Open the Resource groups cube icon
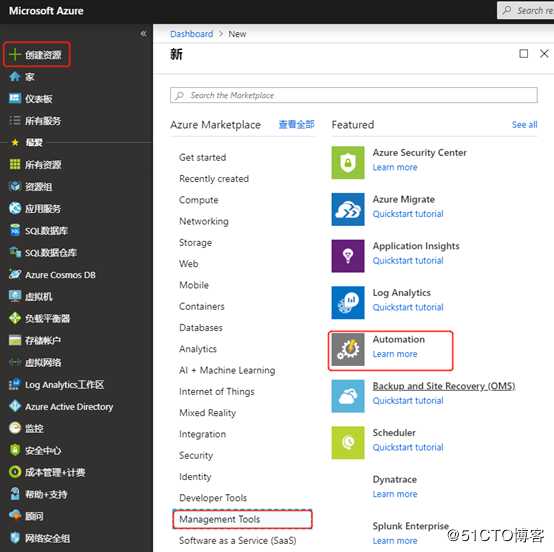 (15, 186)
